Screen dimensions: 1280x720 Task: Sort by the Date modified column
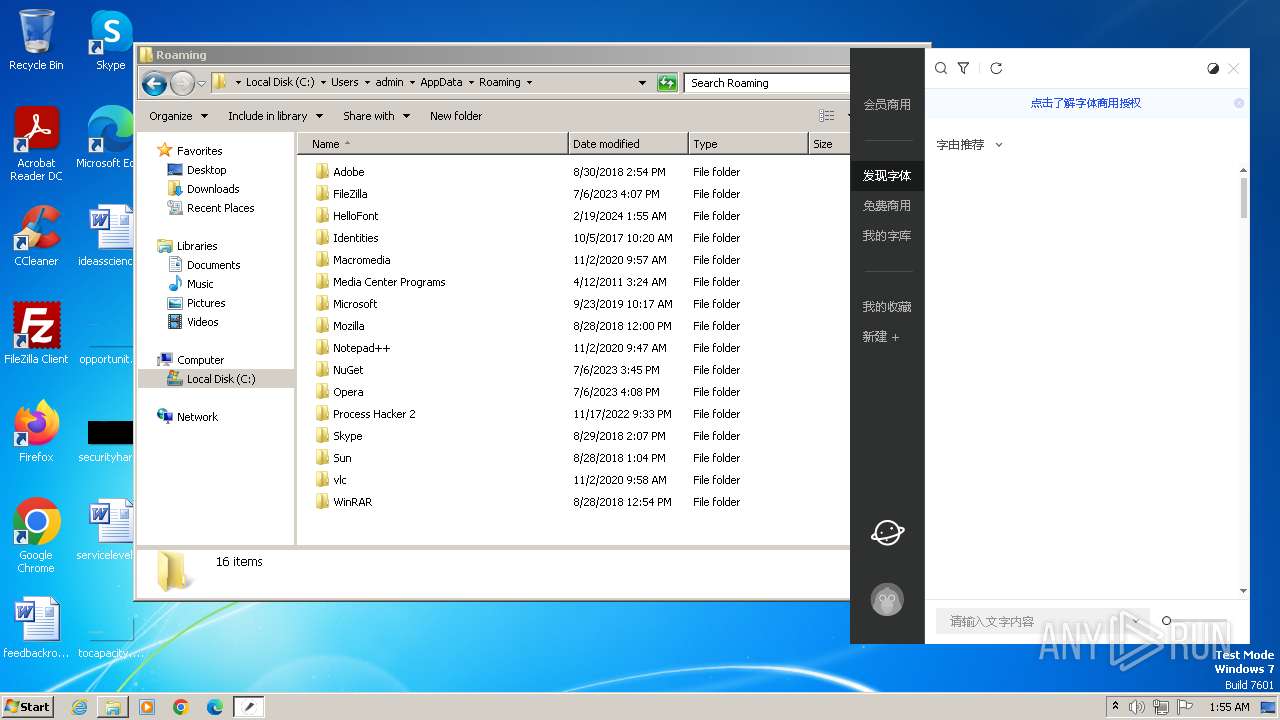(x=628, y=144)
